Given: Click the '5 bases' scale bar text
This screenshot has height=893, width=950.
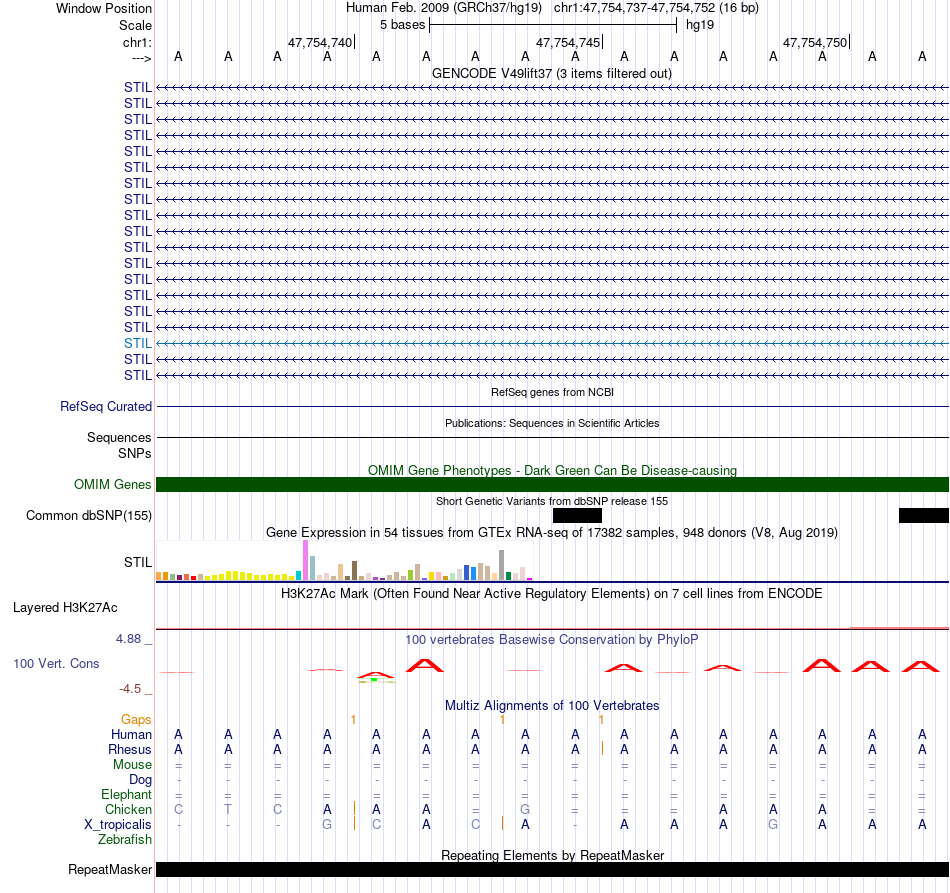Looking at the screenshot, I should [402, 25].
